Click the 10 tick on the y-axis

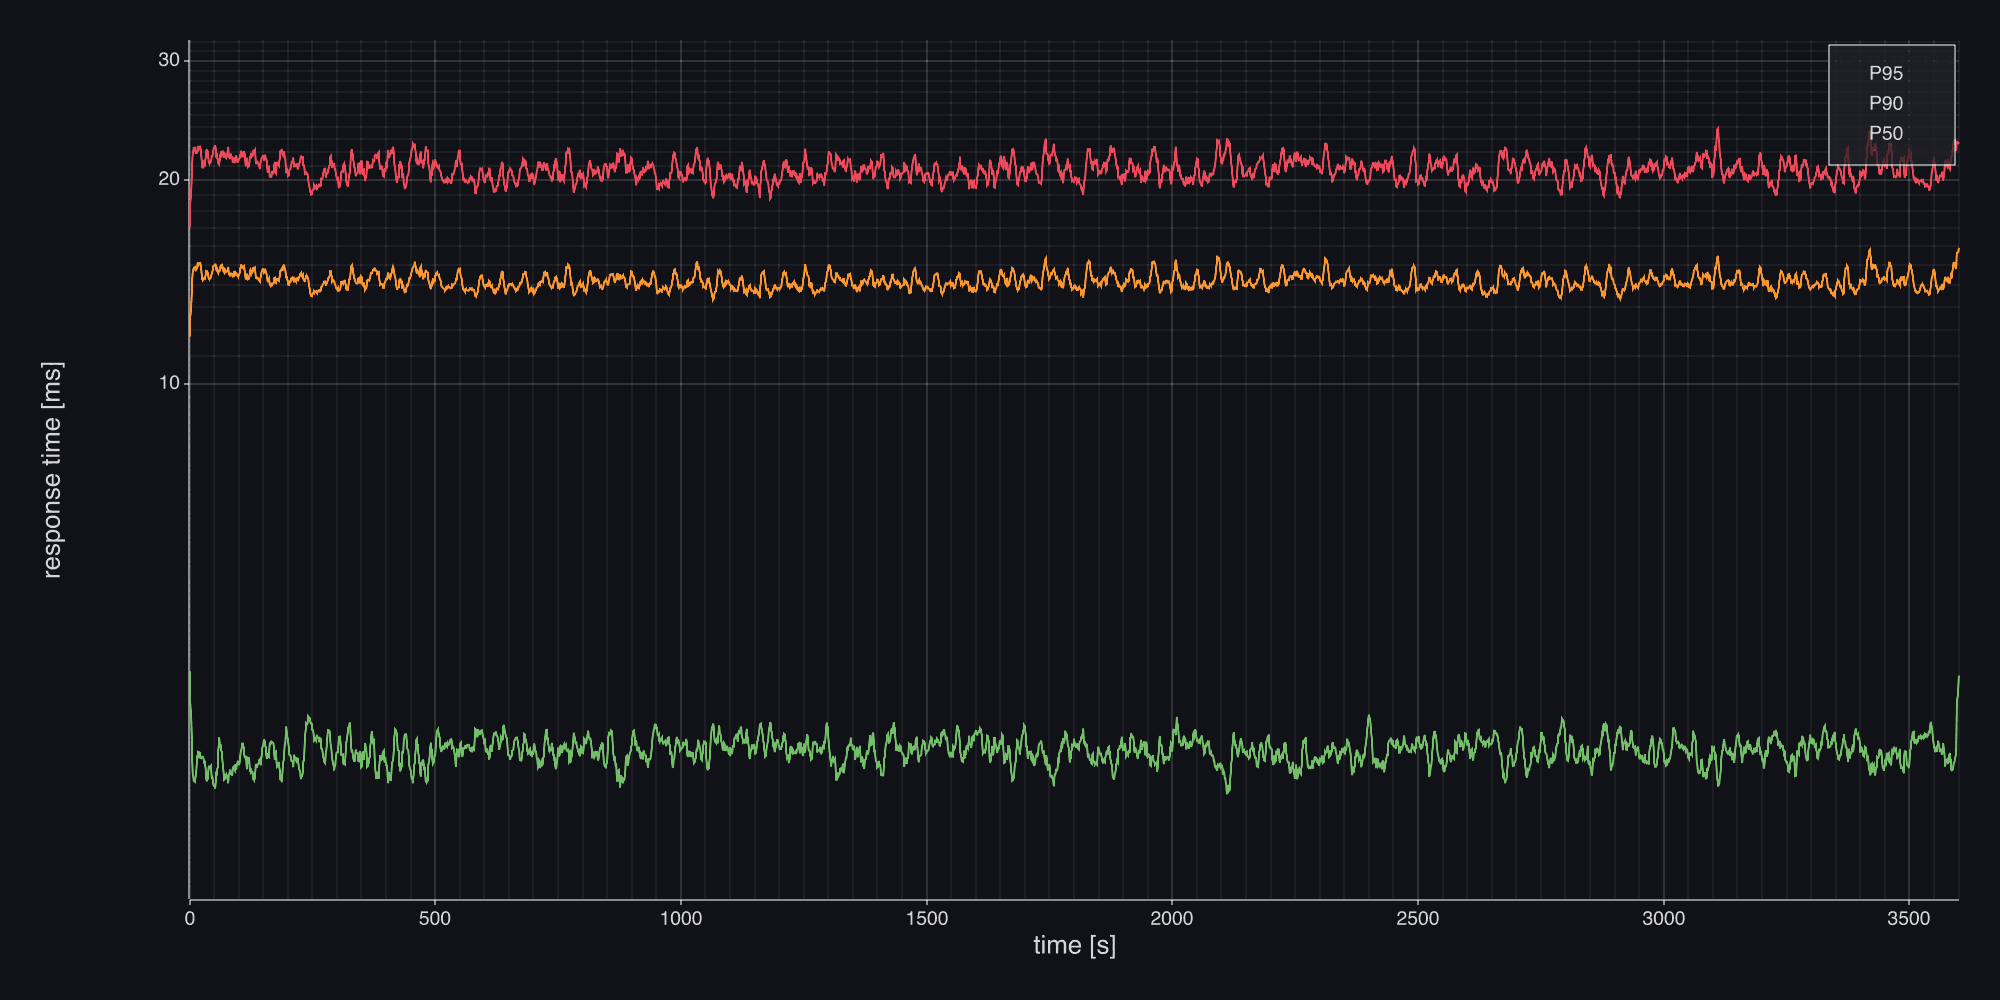(x=169, y=383)
